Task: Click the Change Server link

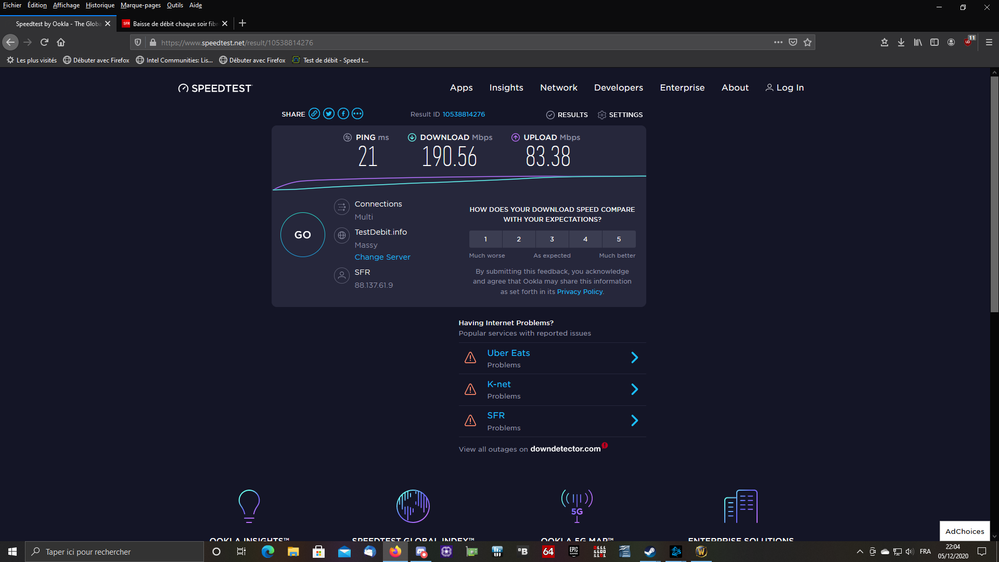Action: (x=382, y=257)
